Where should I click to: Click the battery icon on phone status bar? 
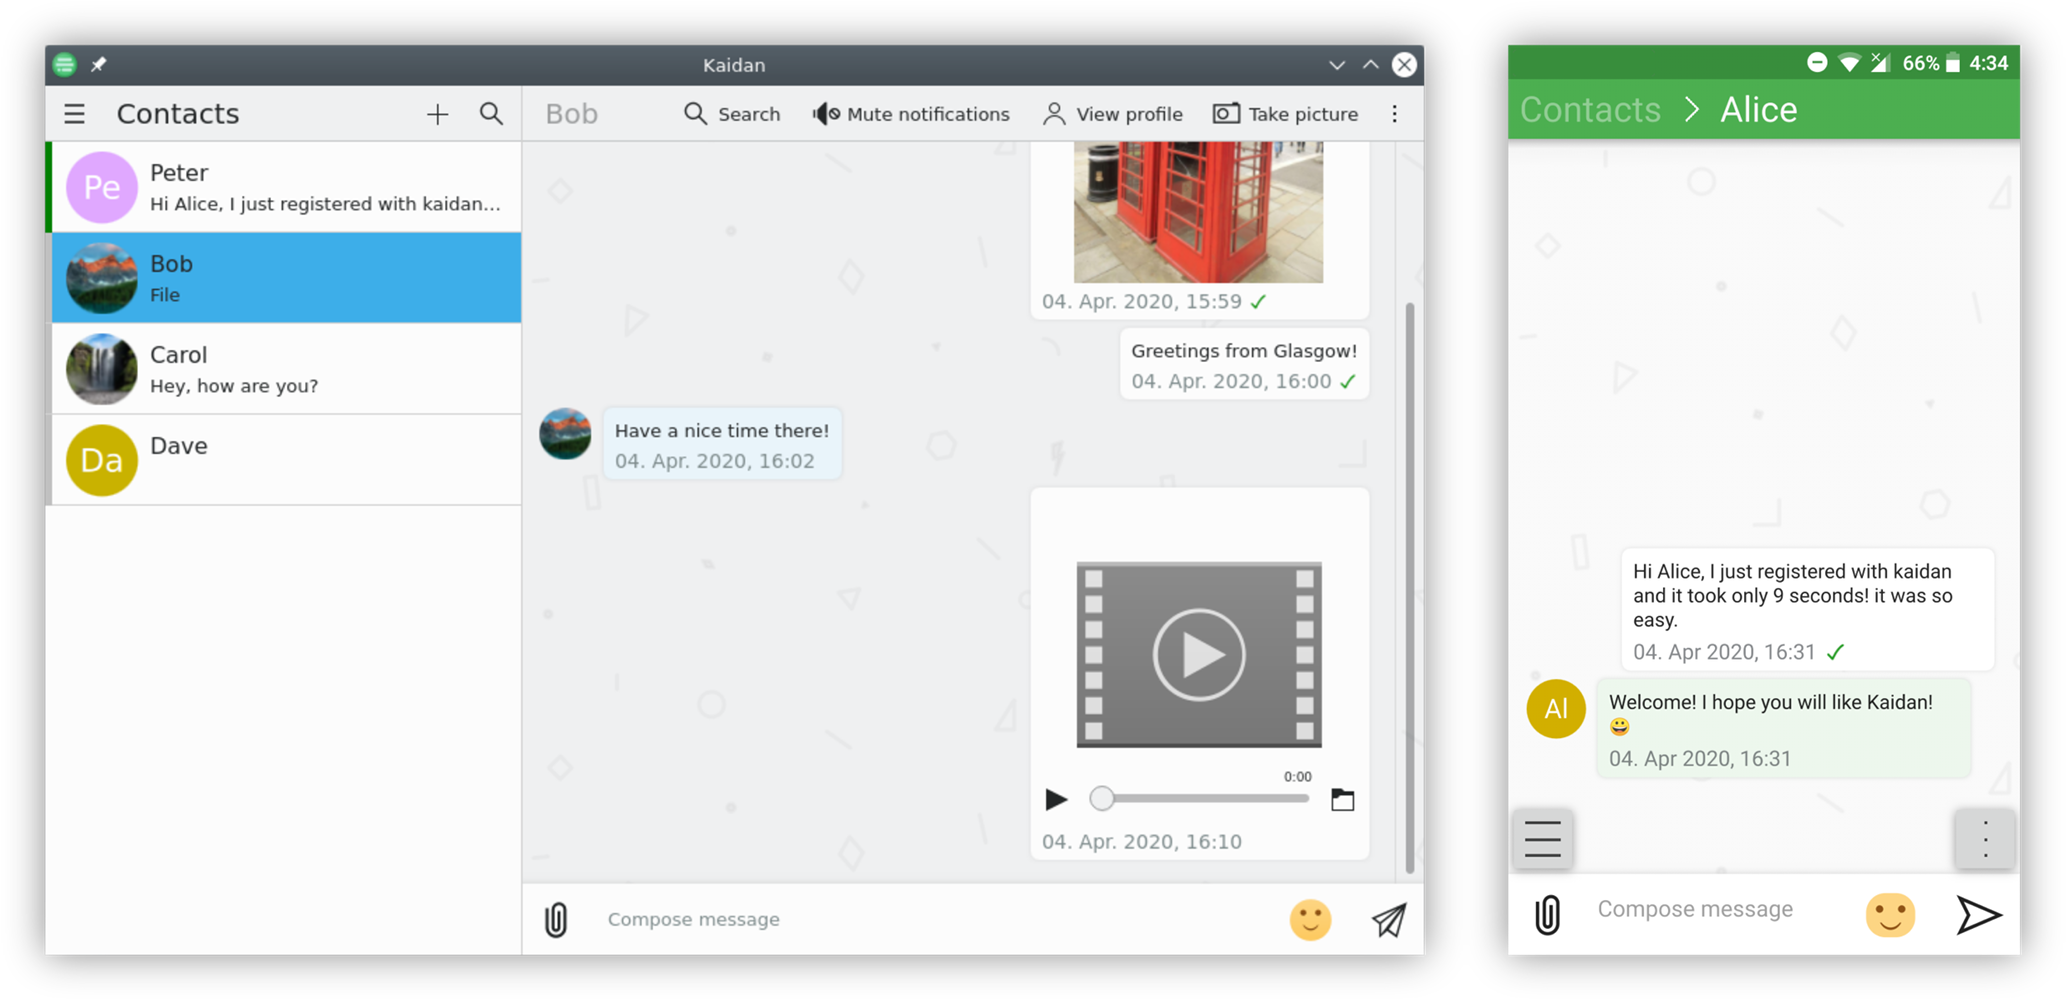1953,63
